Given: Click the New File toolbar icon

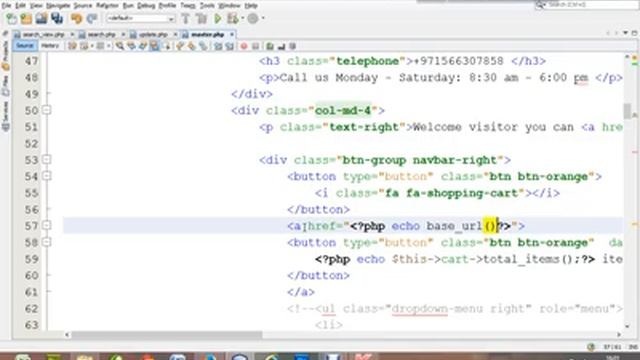Looking at the screenshot, I should [x=11, y=18].
